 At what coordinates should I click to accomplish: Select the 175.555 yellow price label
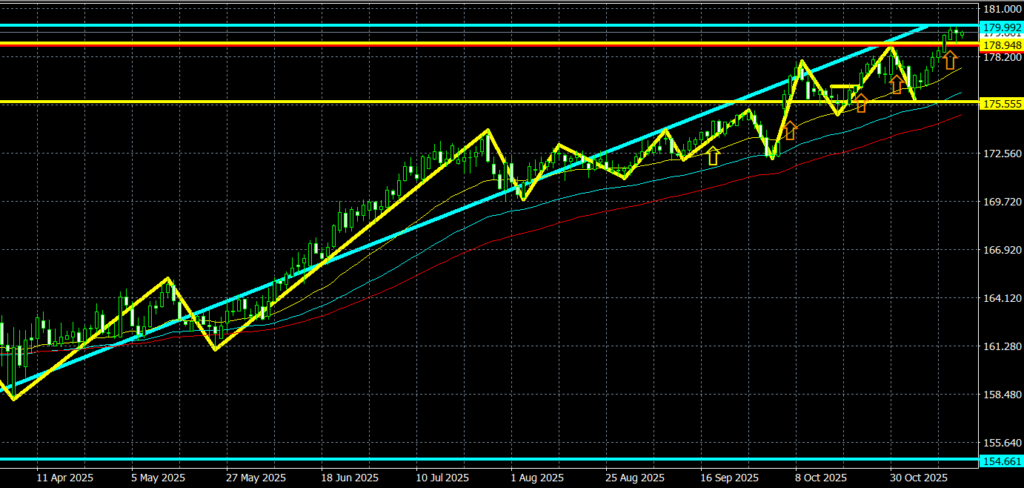[x=1001, y=103]
